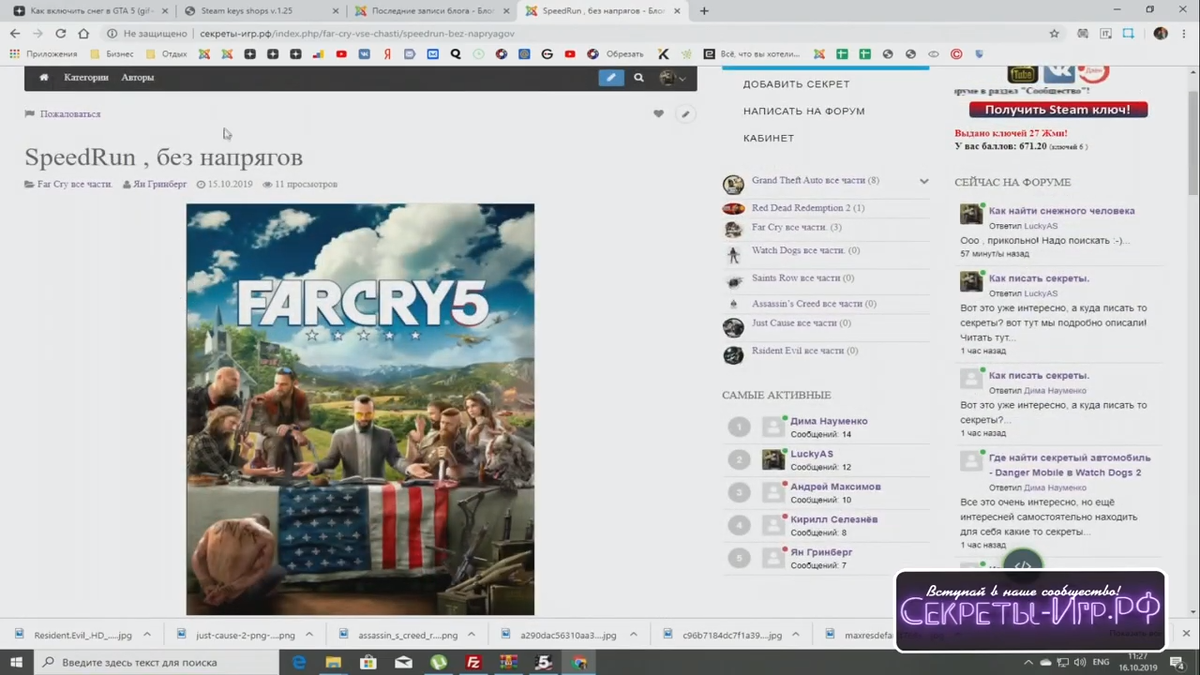The image size is (1200, 675).
Task: Expand the Grand Theft Auto category chevron
Action: tap(924, 181)
